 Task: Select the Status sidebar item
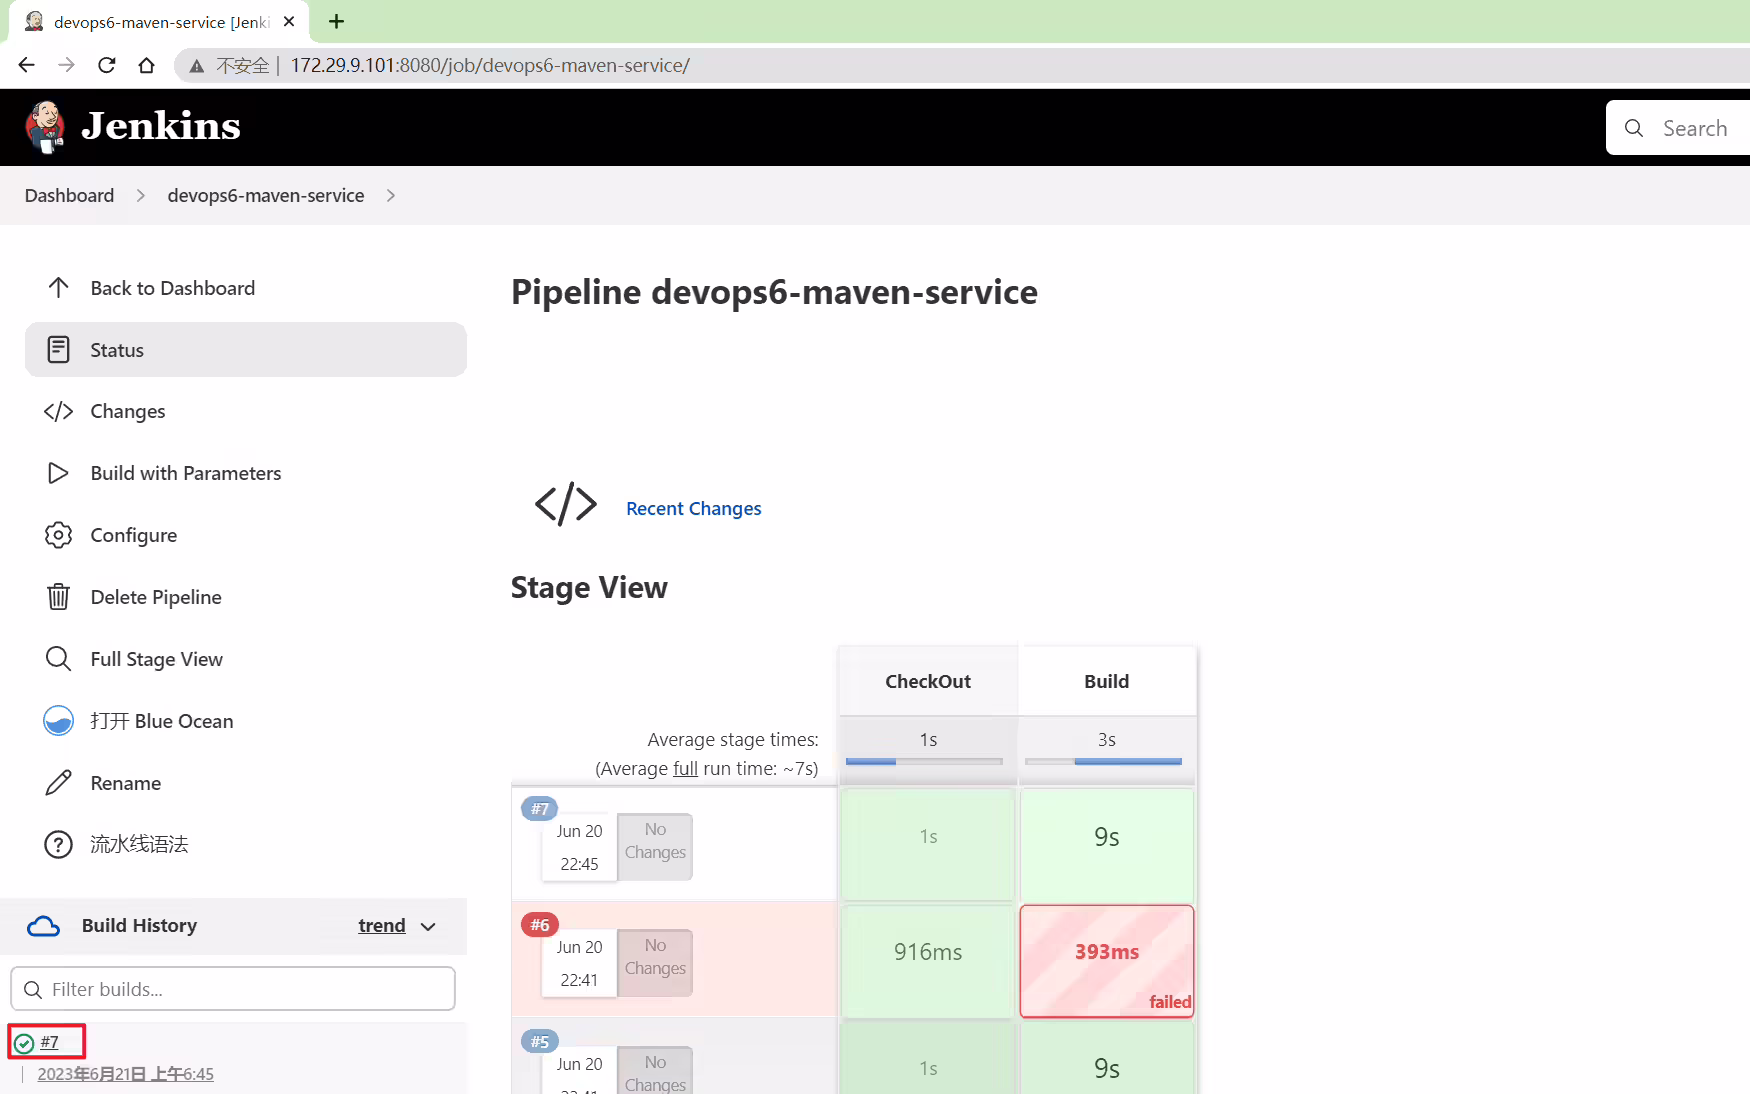point(246,350)
